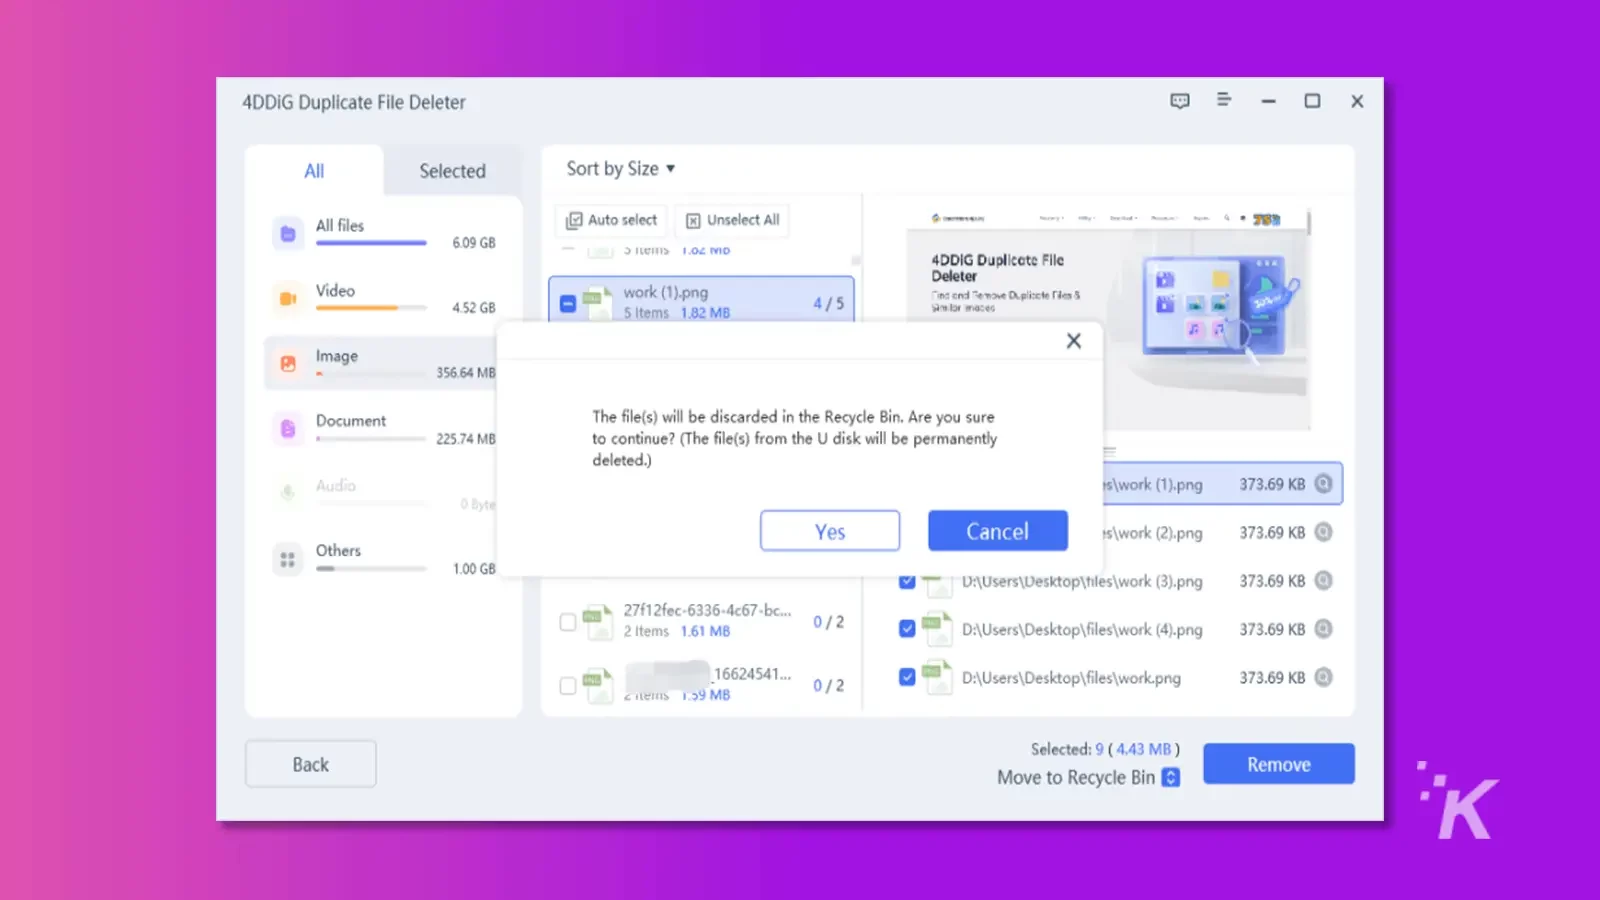
Task: Select the Others category icon
Action: [x=288, y=559]
